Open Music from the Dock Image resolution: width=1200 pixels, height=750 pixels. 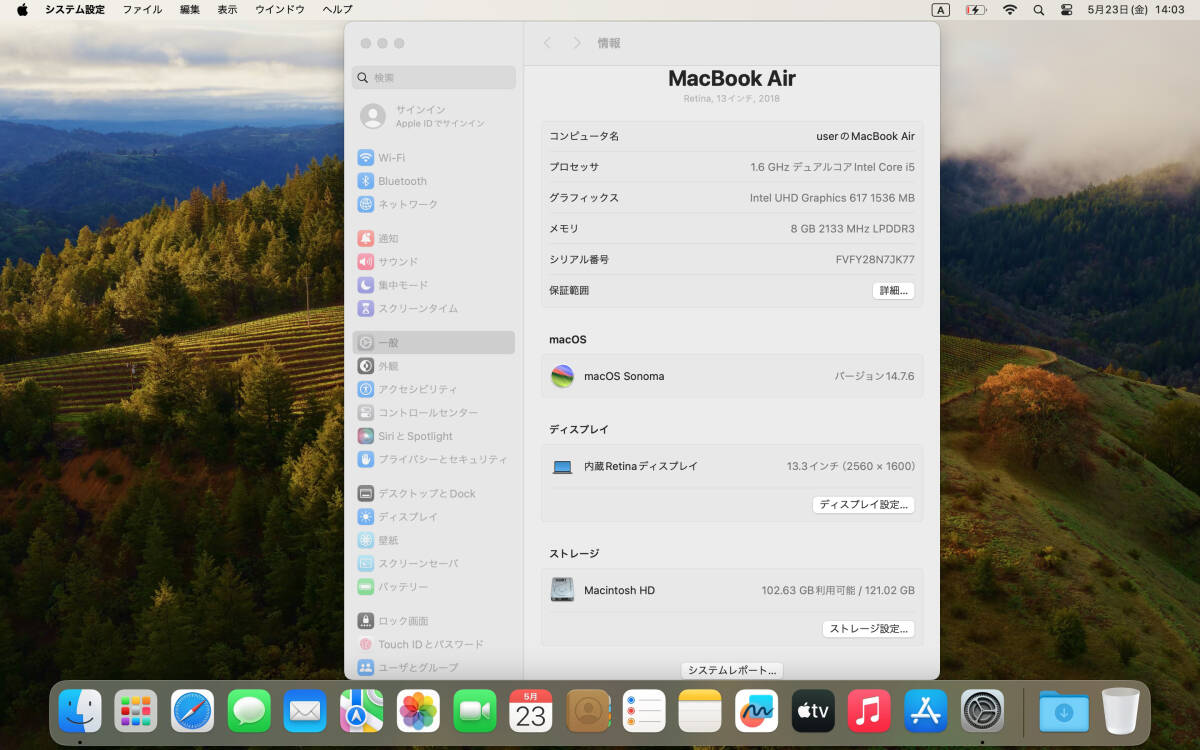[869, 712]
